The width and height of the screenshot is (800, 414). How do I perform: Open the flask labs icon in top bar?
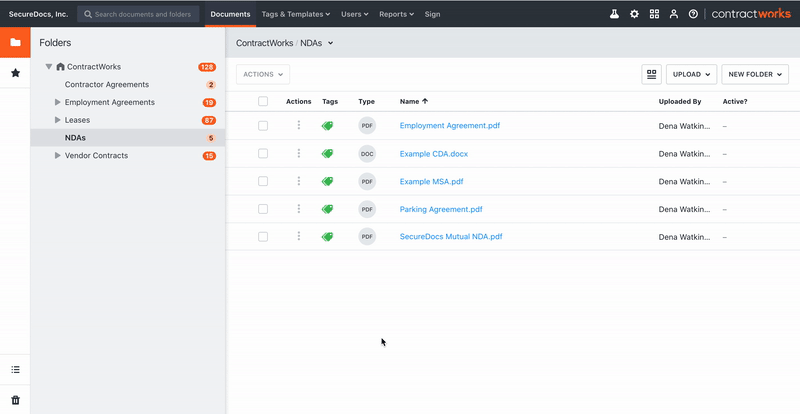pos(614,14)
